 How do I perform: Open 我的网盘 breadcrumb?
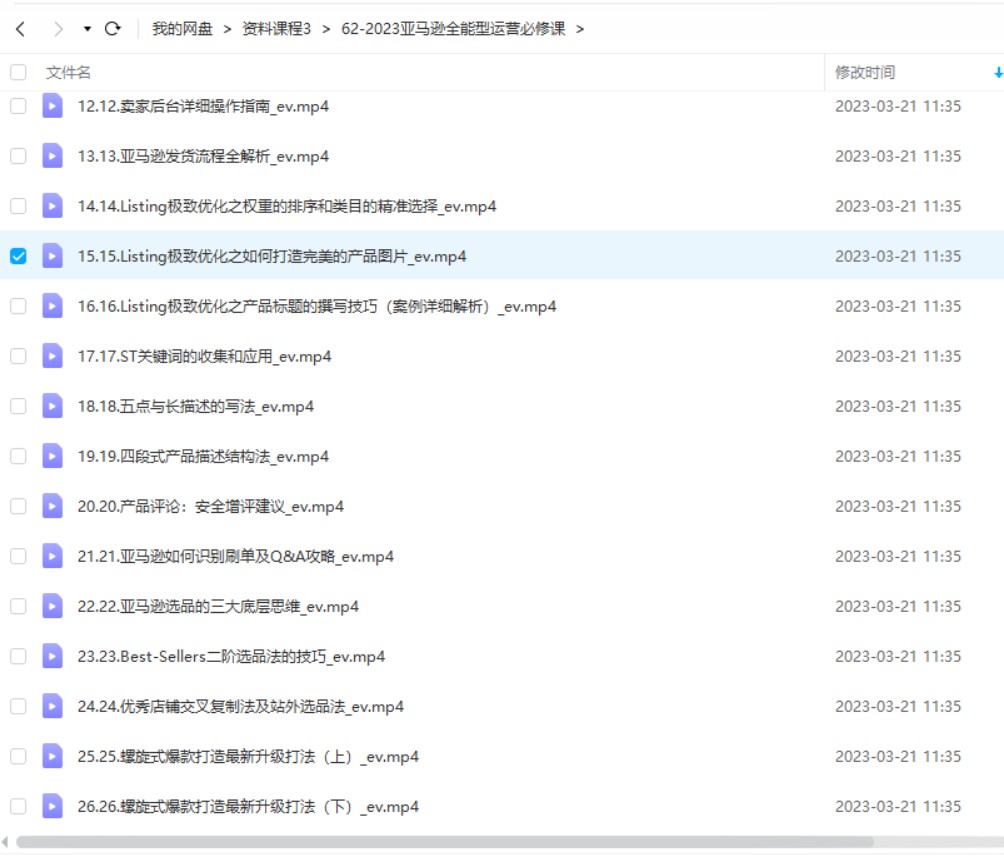182,29
